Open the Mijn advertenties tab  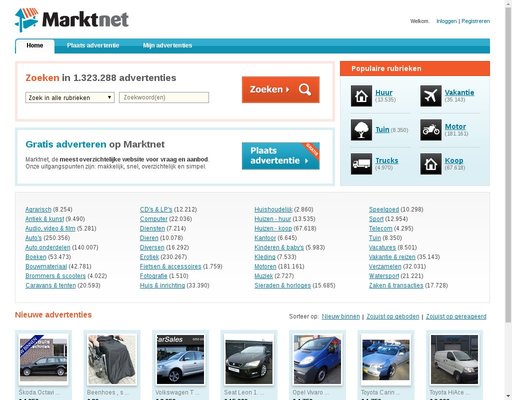pos(167,46)
